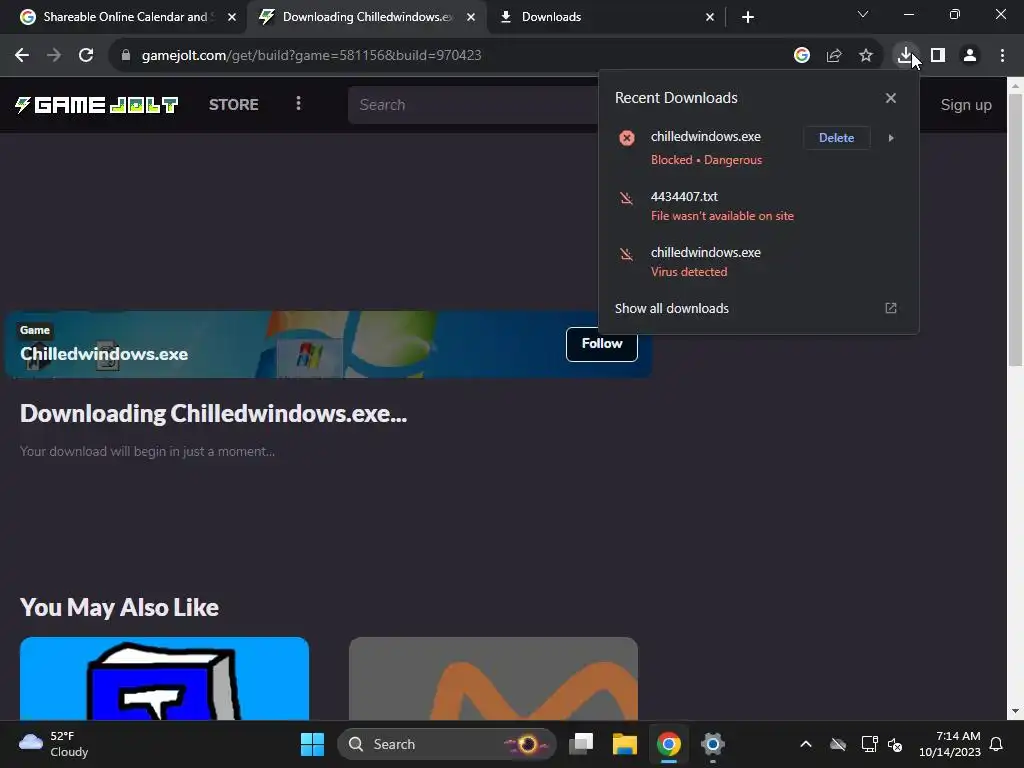Close the Downloads tab

(710, 17)
